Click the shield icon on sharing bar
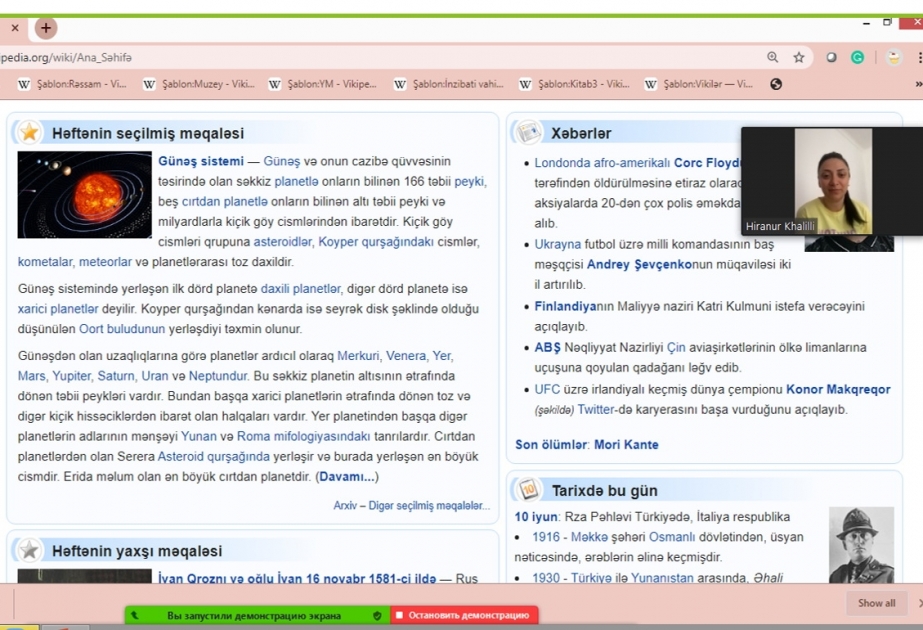 [377, 615]
